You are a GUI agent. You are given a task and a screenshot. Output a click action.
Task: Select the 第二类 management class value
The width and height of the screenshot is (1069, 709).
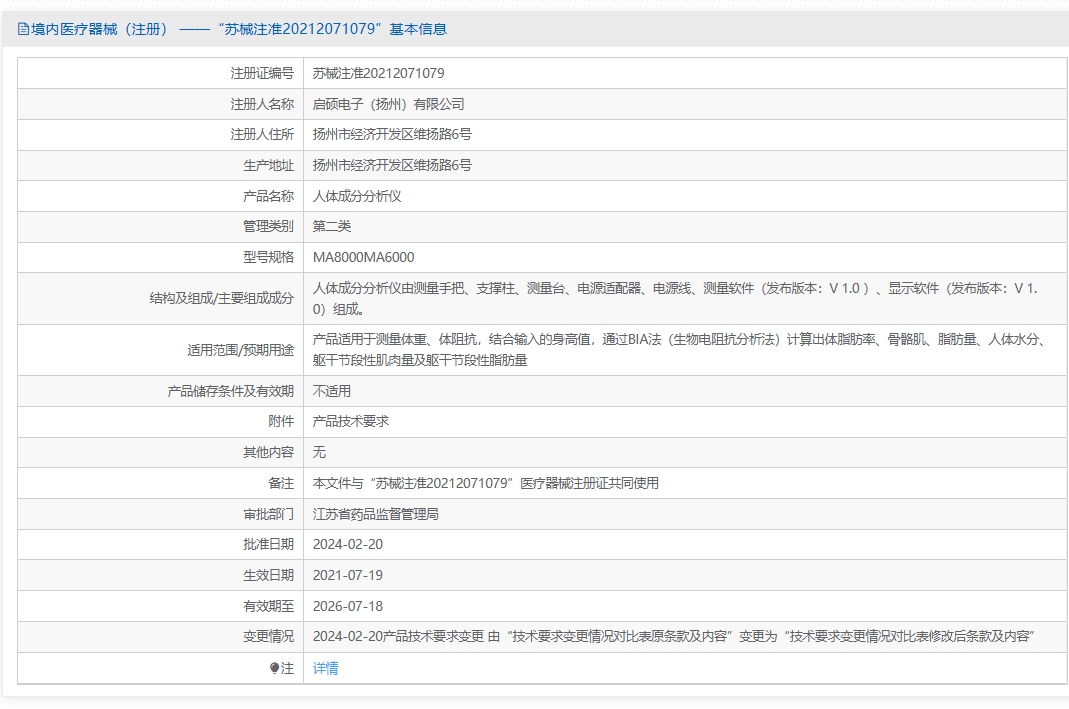tap(332, 226)
